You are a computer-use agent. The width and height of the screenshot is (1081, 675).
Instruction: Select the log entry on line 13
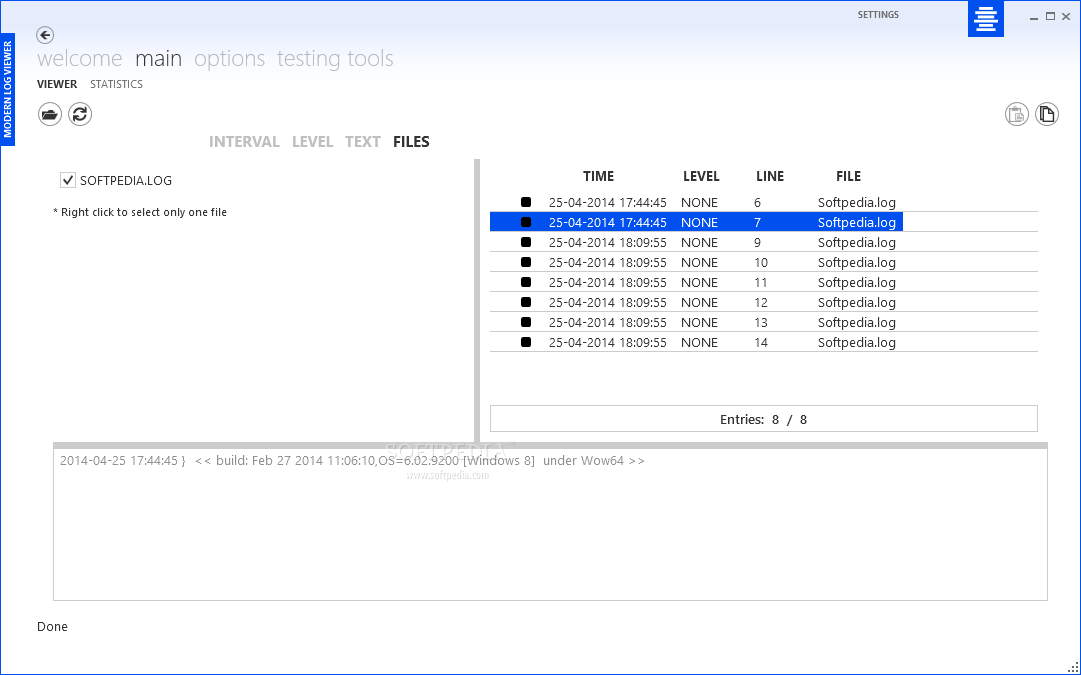point(764,322)
